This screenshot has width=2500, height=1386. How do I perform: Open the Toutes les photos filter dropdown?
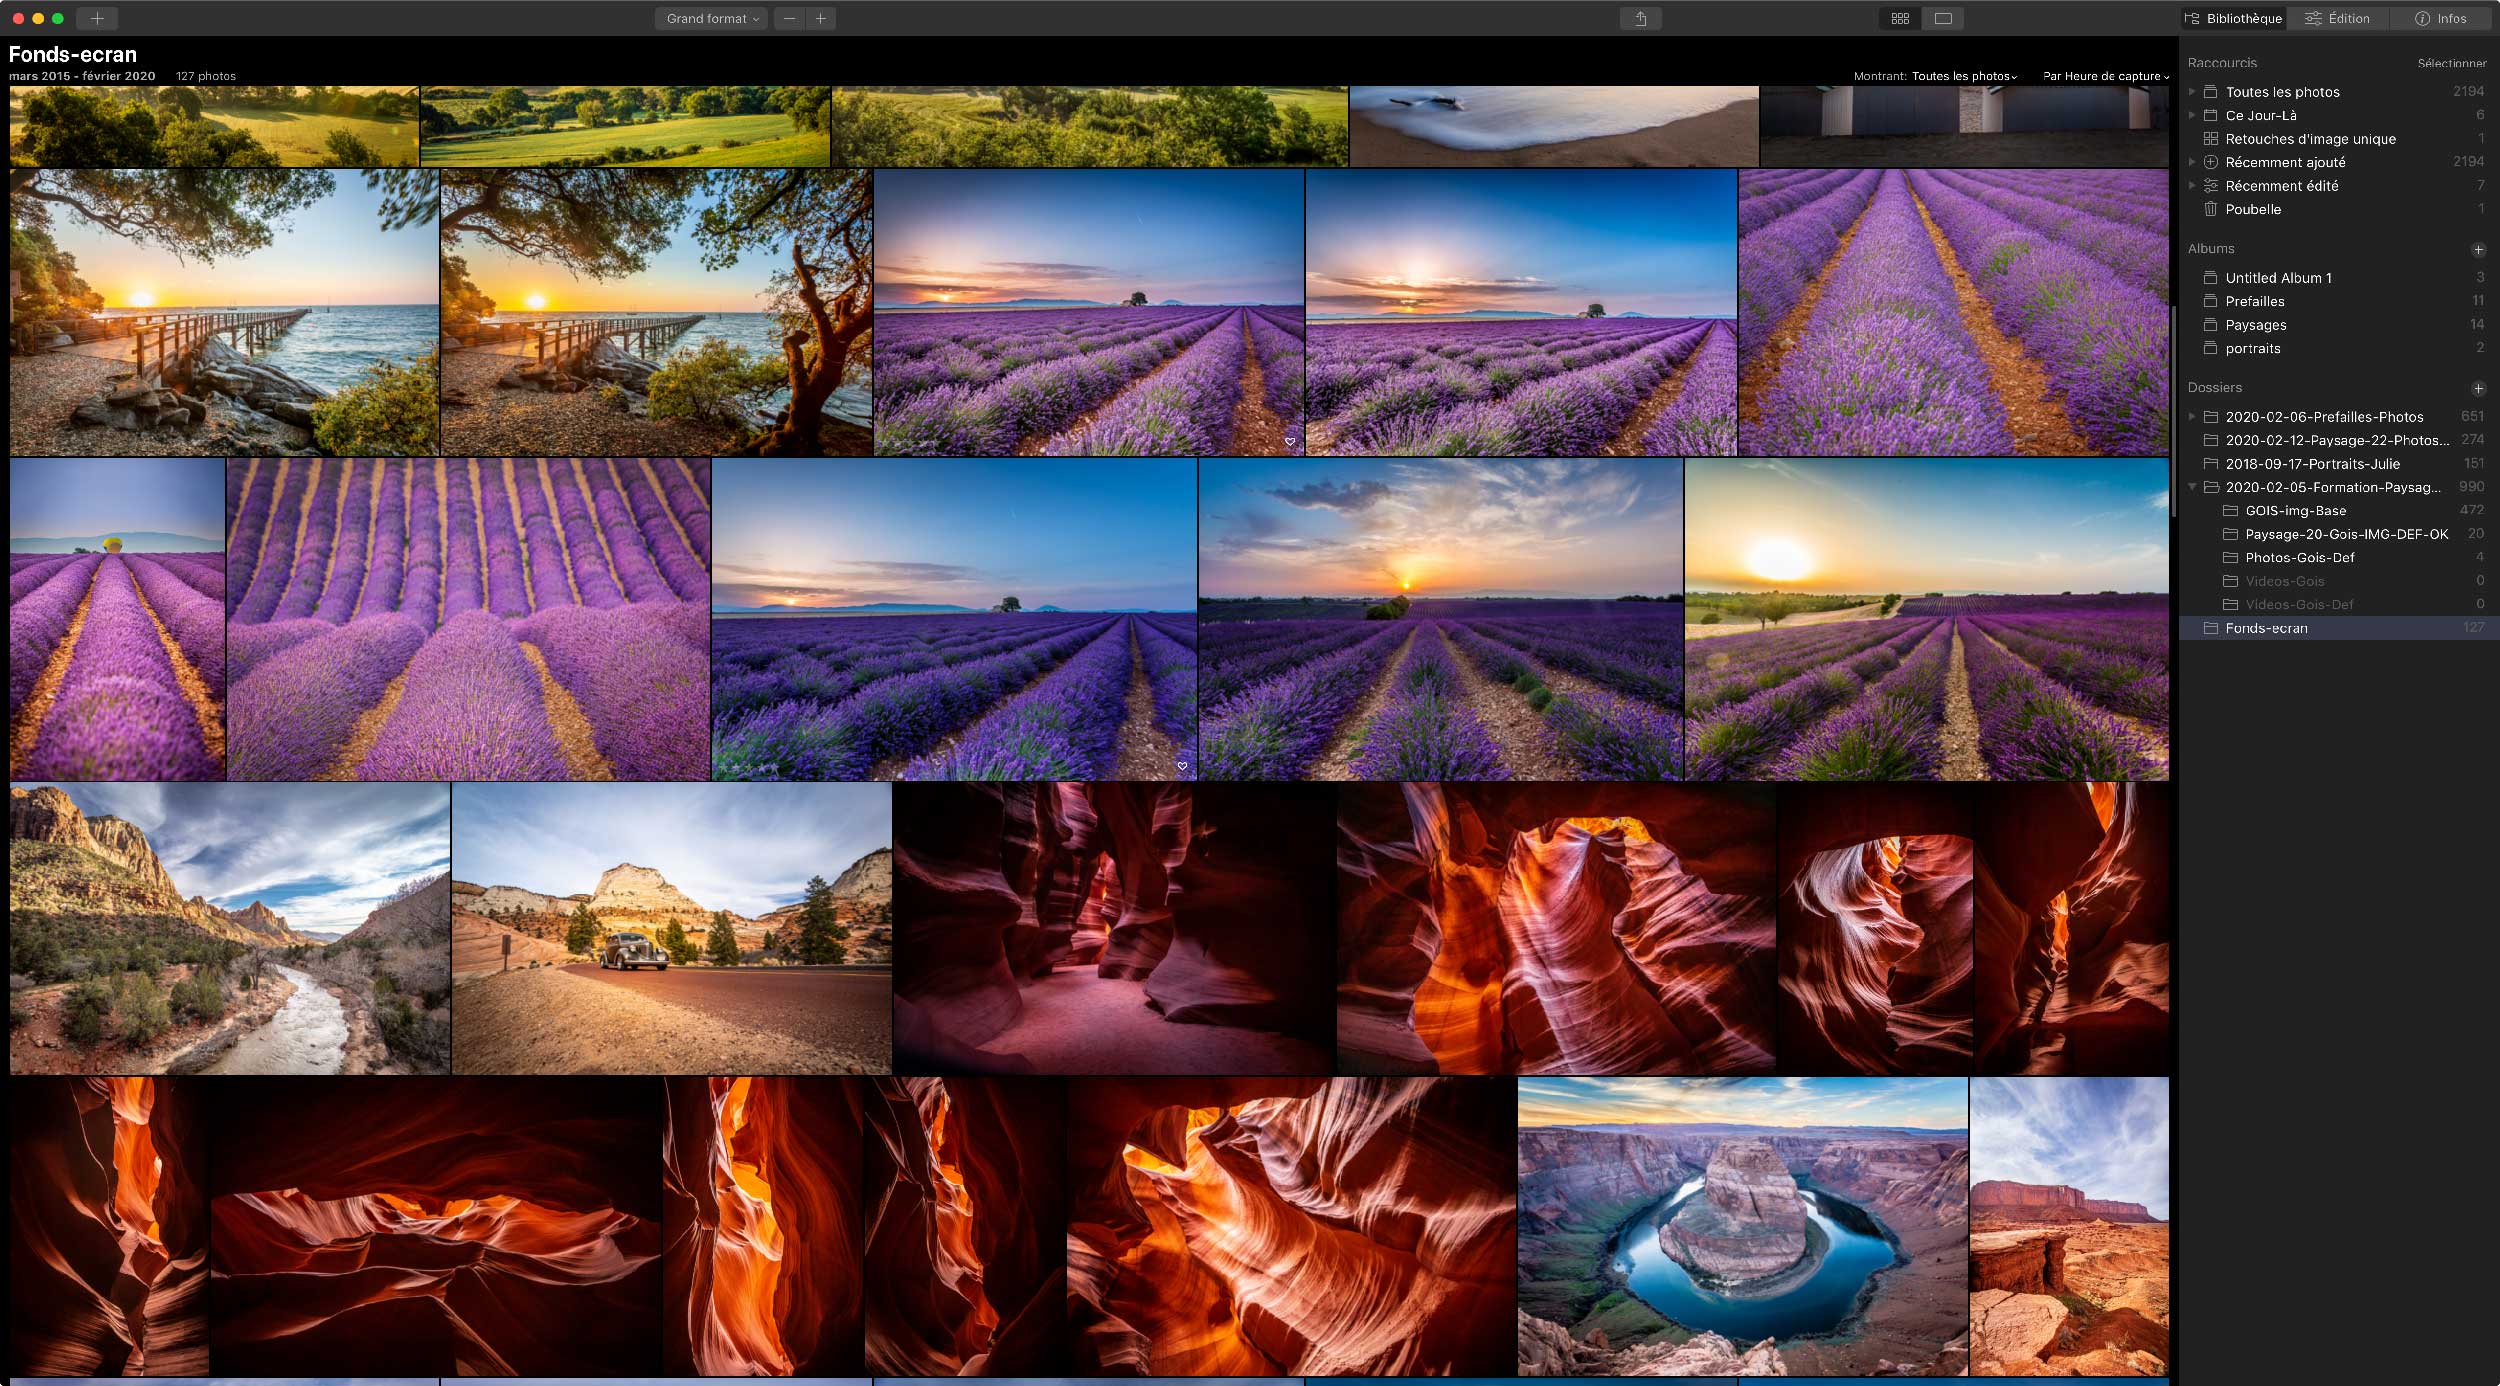click(x=1964, y=76)
